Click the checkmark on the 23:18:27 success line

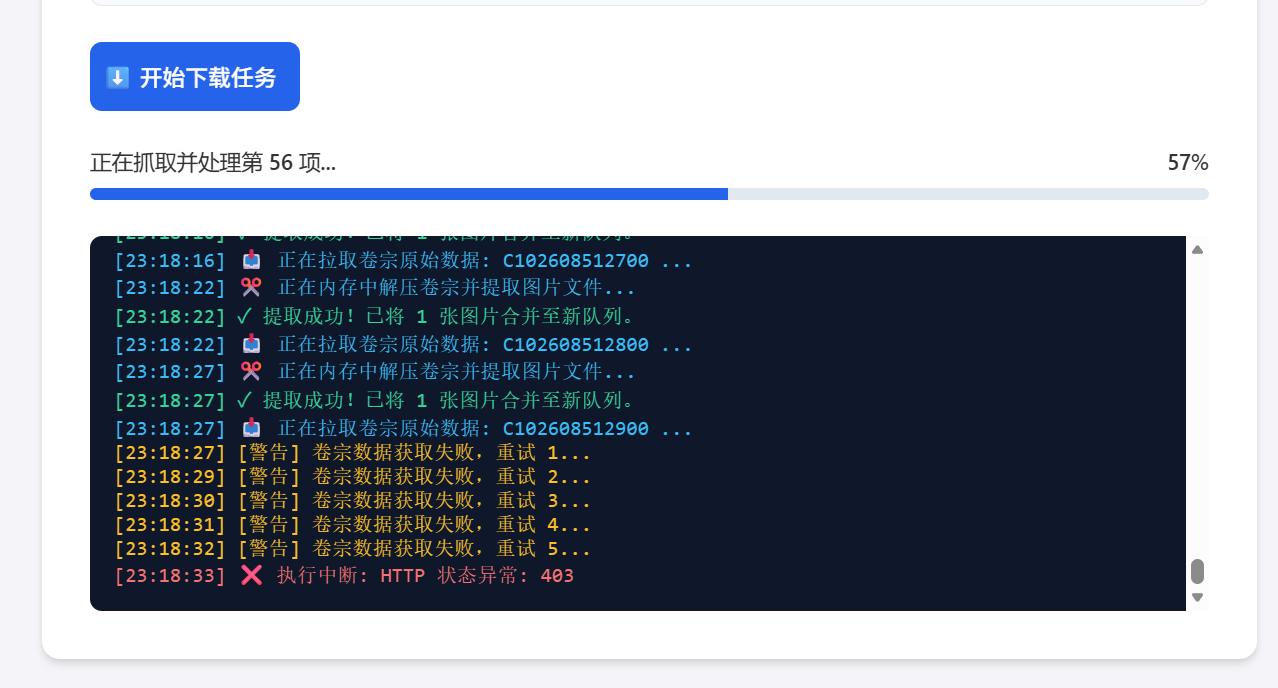244,400
